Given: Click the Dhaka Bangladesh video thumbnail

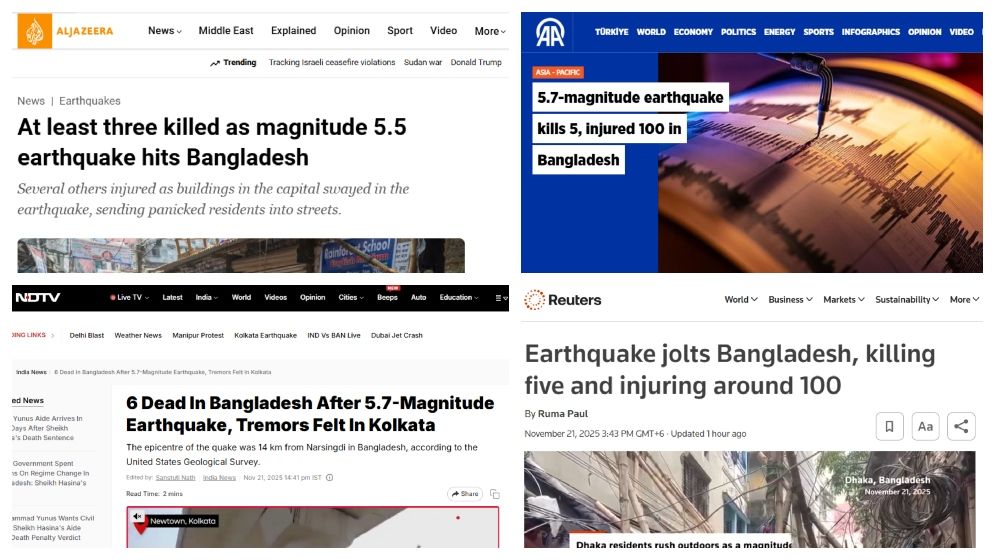Looking at the screenshot, I should click(749, 499).
